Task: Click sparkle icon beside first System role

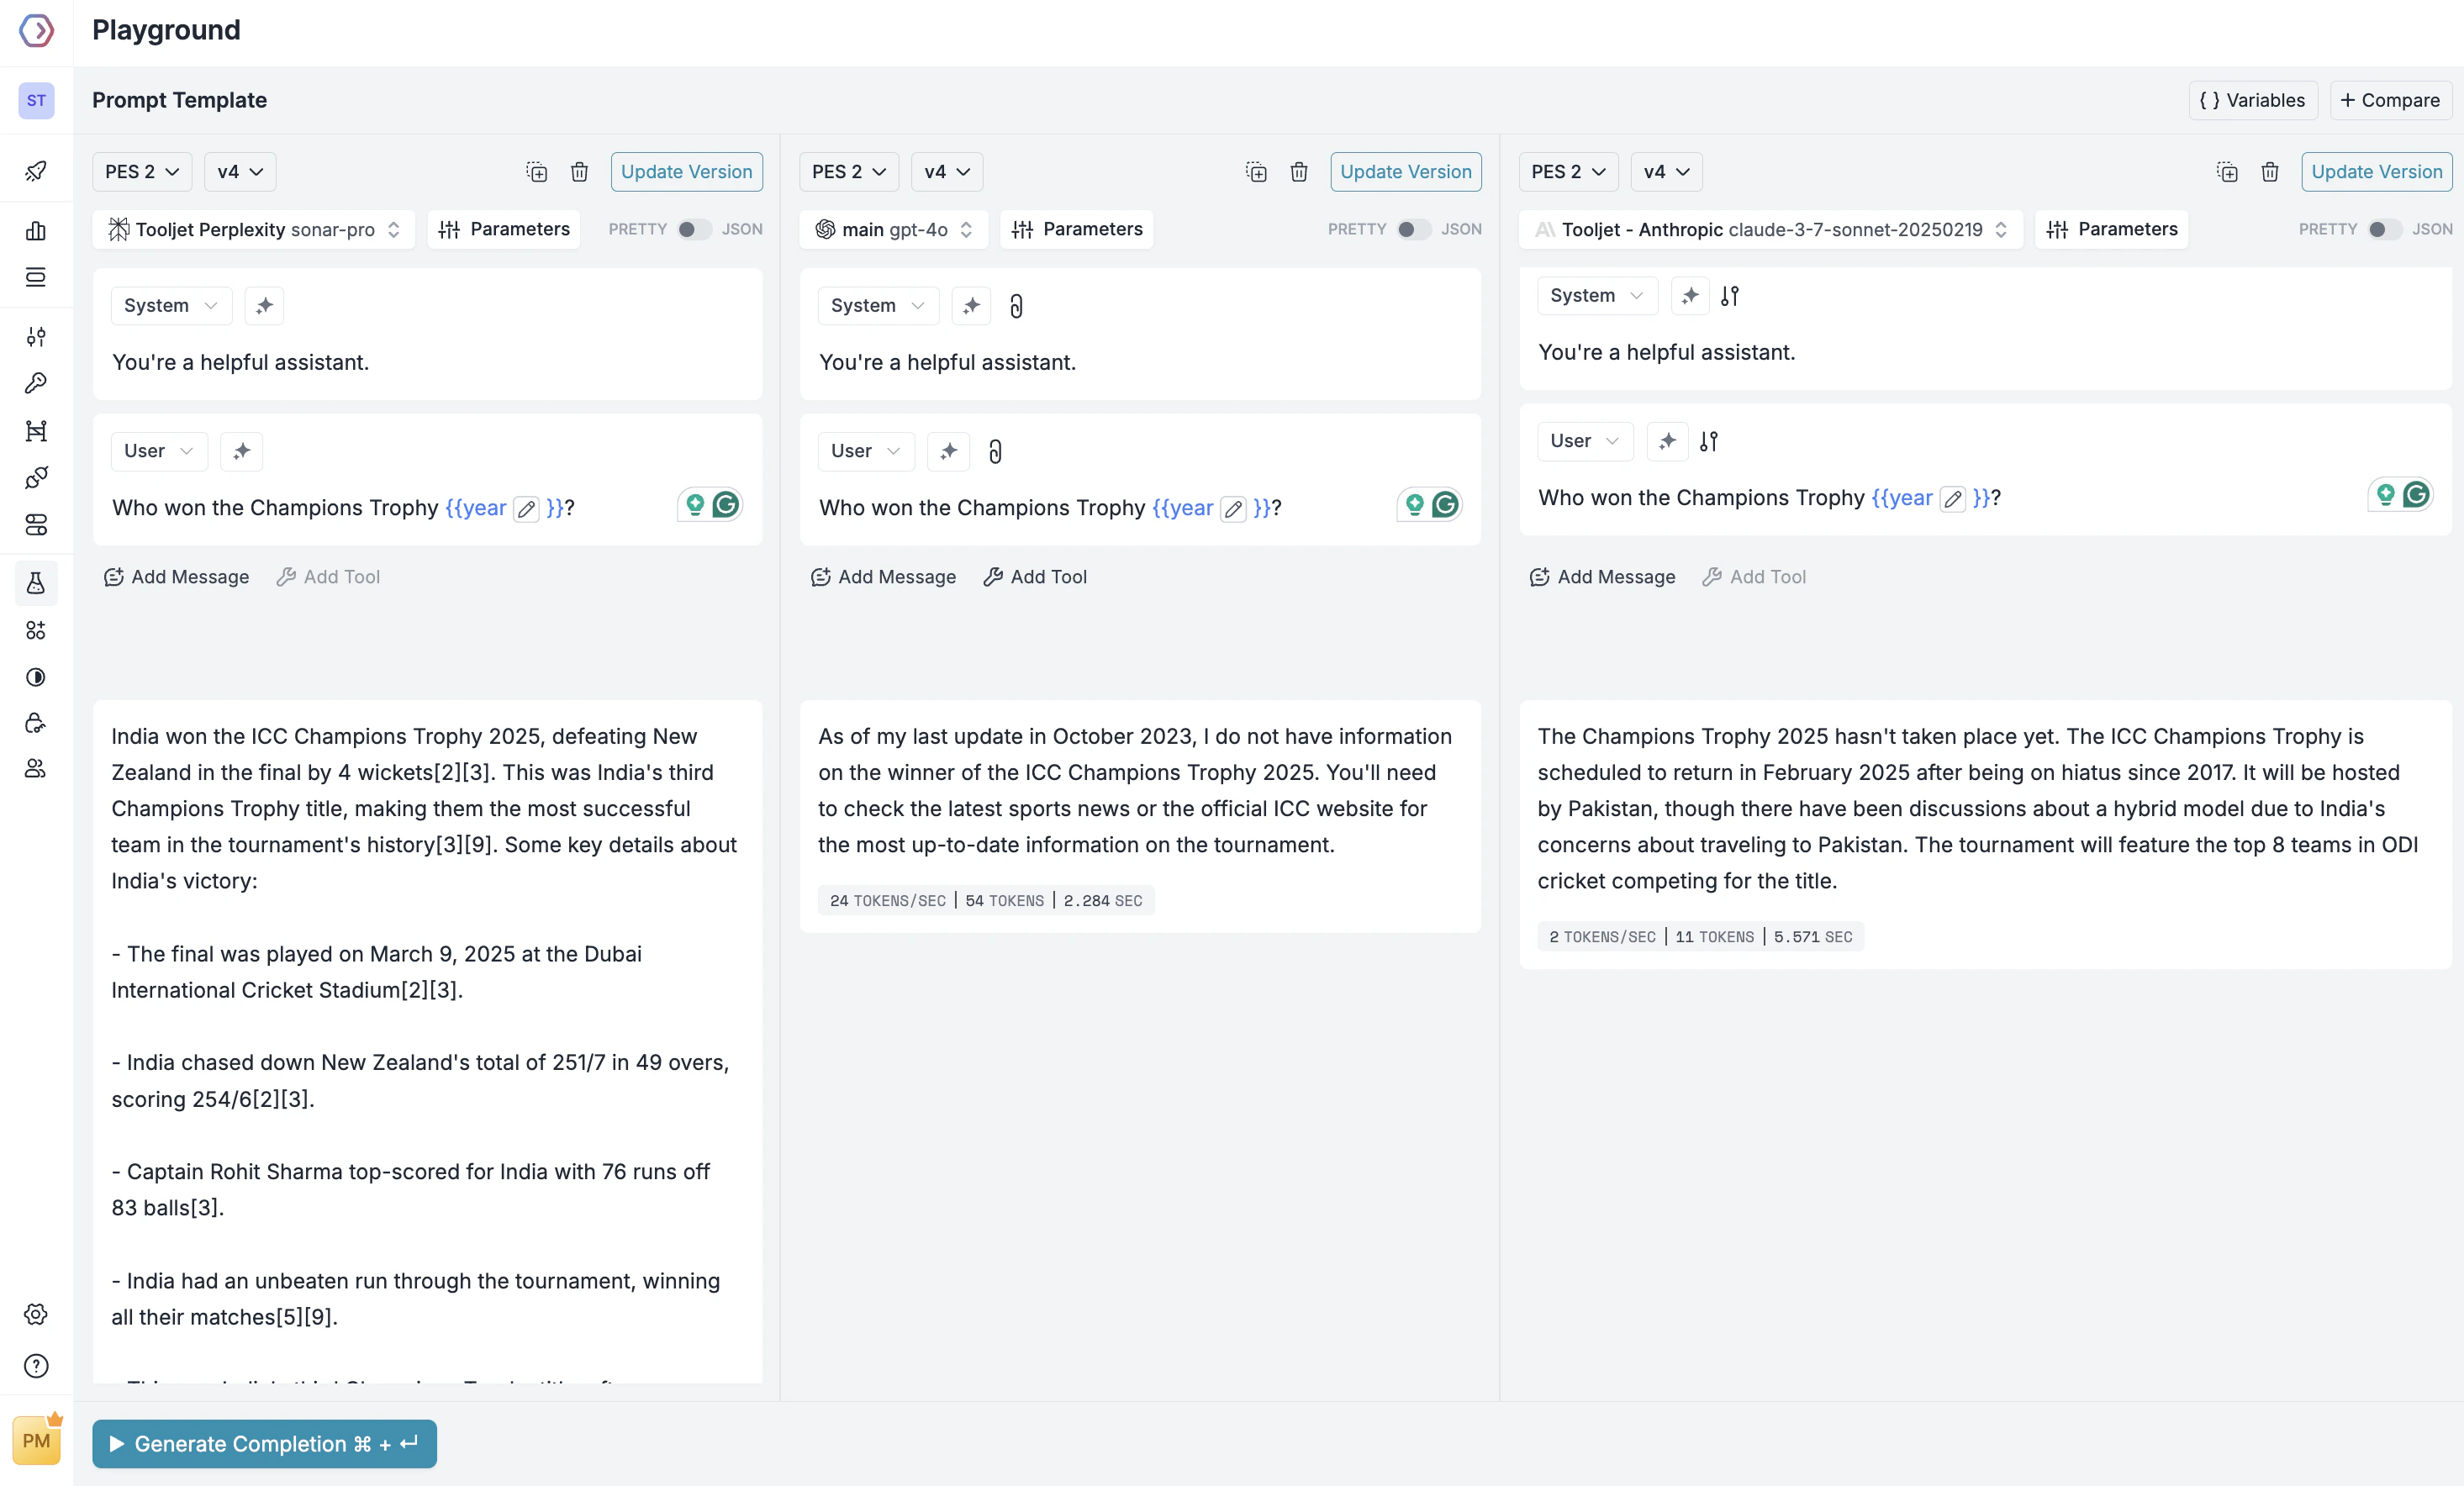Action: pyautogui.click(x=264, y=306)
